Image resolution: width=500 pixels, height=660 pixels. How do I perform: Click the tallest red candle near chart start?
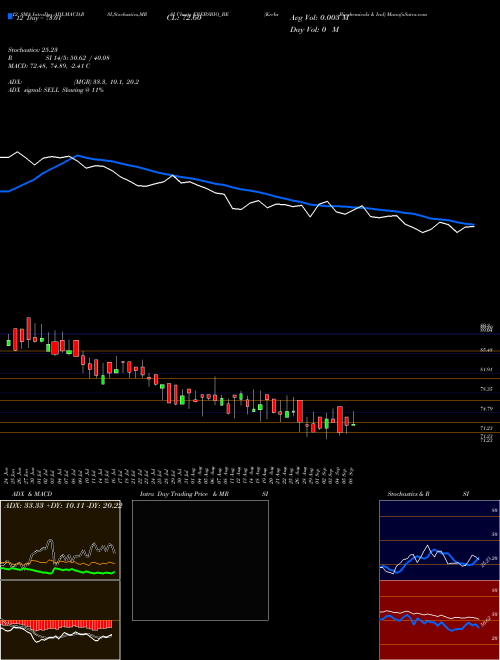click(29, 329)
